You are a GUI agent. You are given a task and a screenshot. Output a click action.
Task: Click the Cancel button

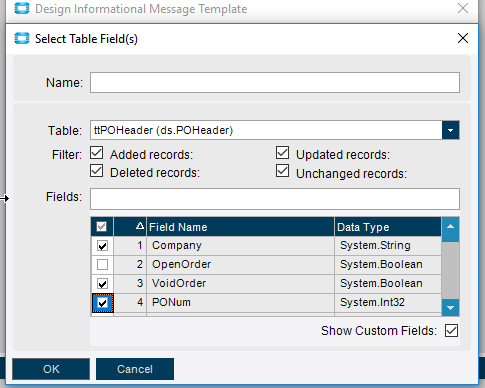[x=135, y=369]
